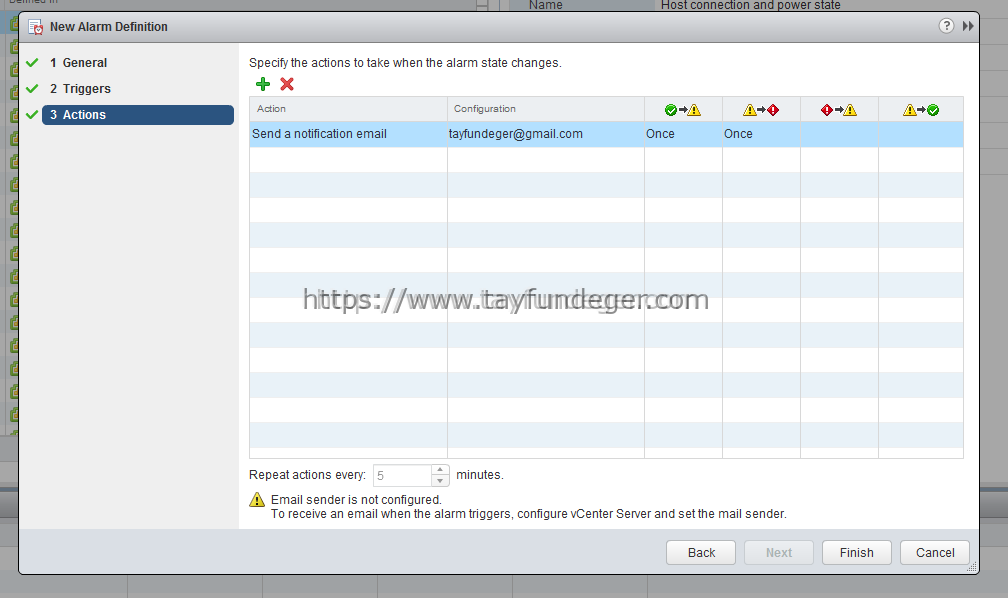
Task: Click empty critical-to-warning cell in email row
Action: pyautogui.click(x=839, y=134)
